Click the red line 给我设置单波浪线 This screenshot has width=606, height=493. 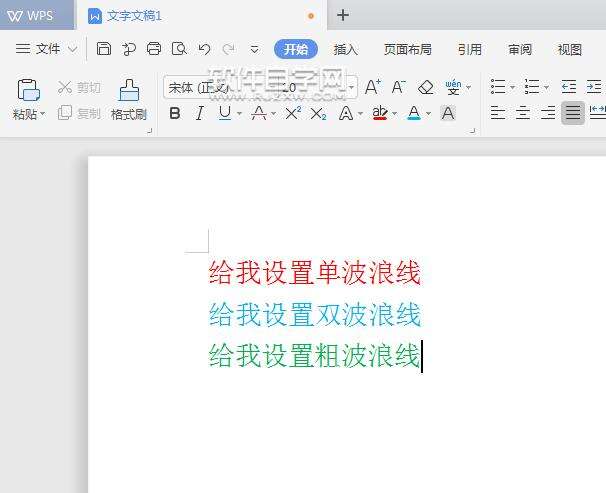coord(315,272)
